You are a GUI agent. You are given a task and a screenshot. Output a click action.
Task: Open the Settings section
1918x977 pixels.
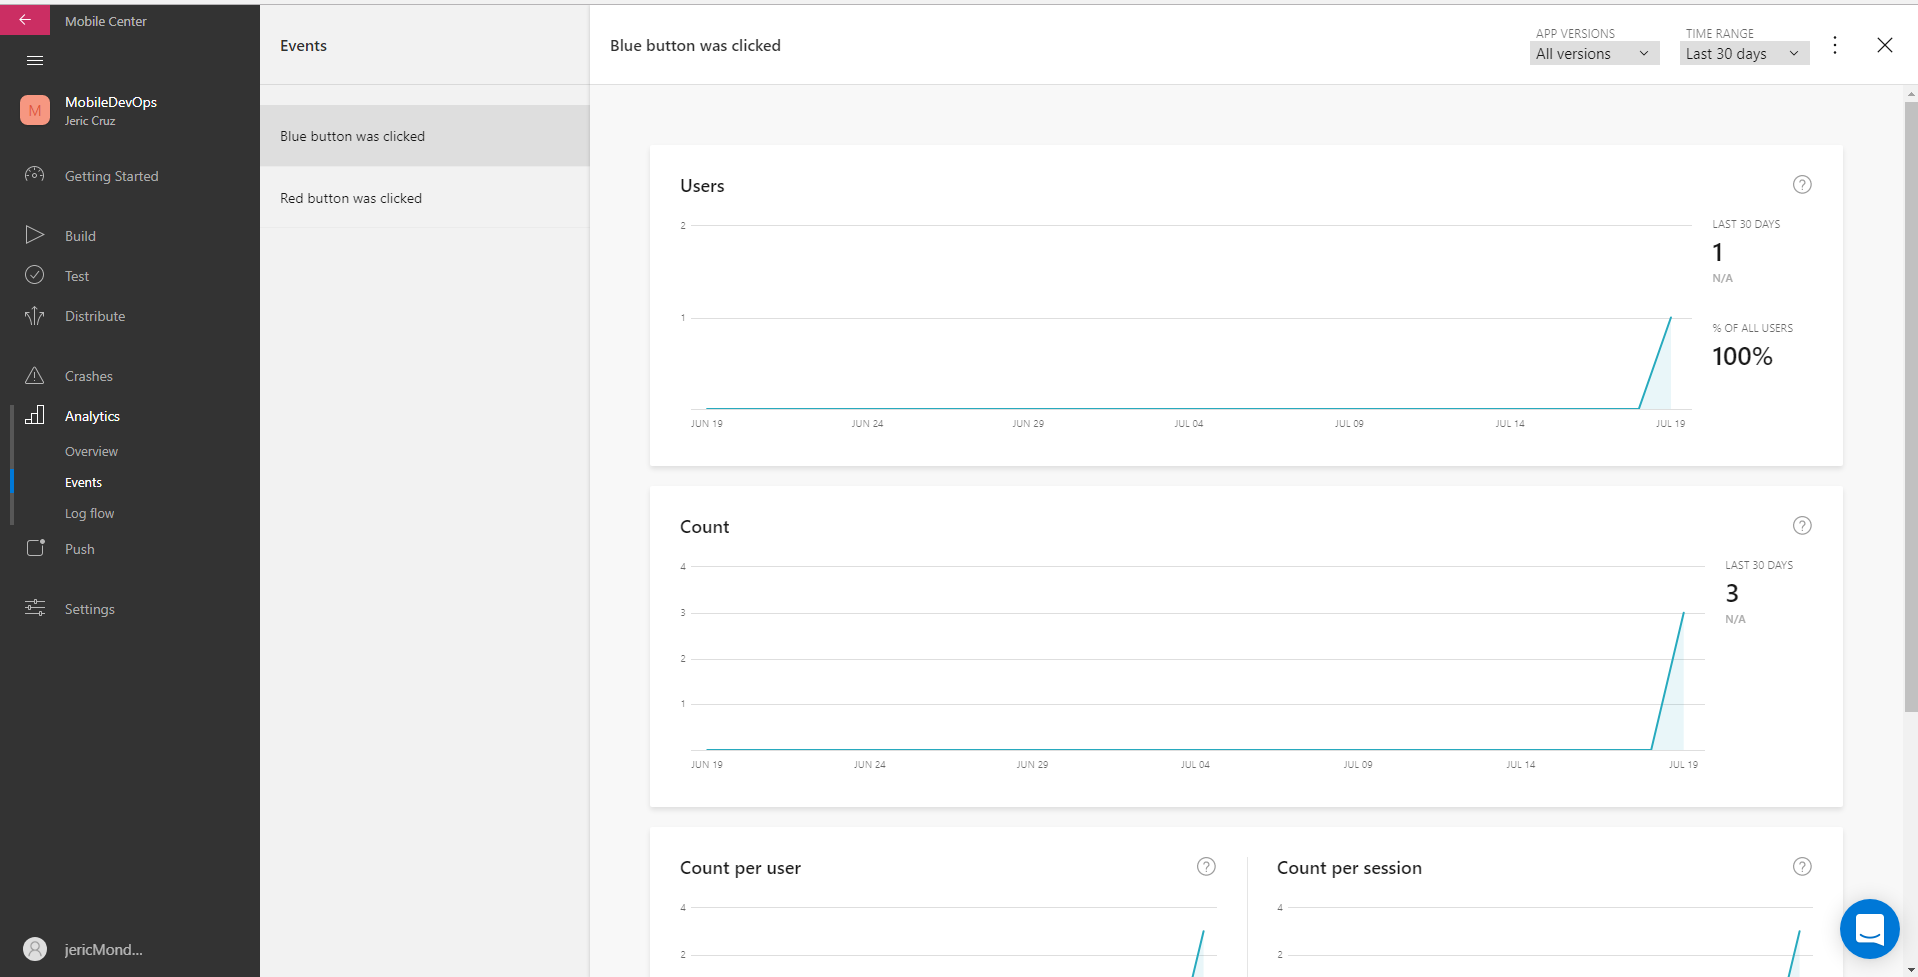click(x=89, y=609)
